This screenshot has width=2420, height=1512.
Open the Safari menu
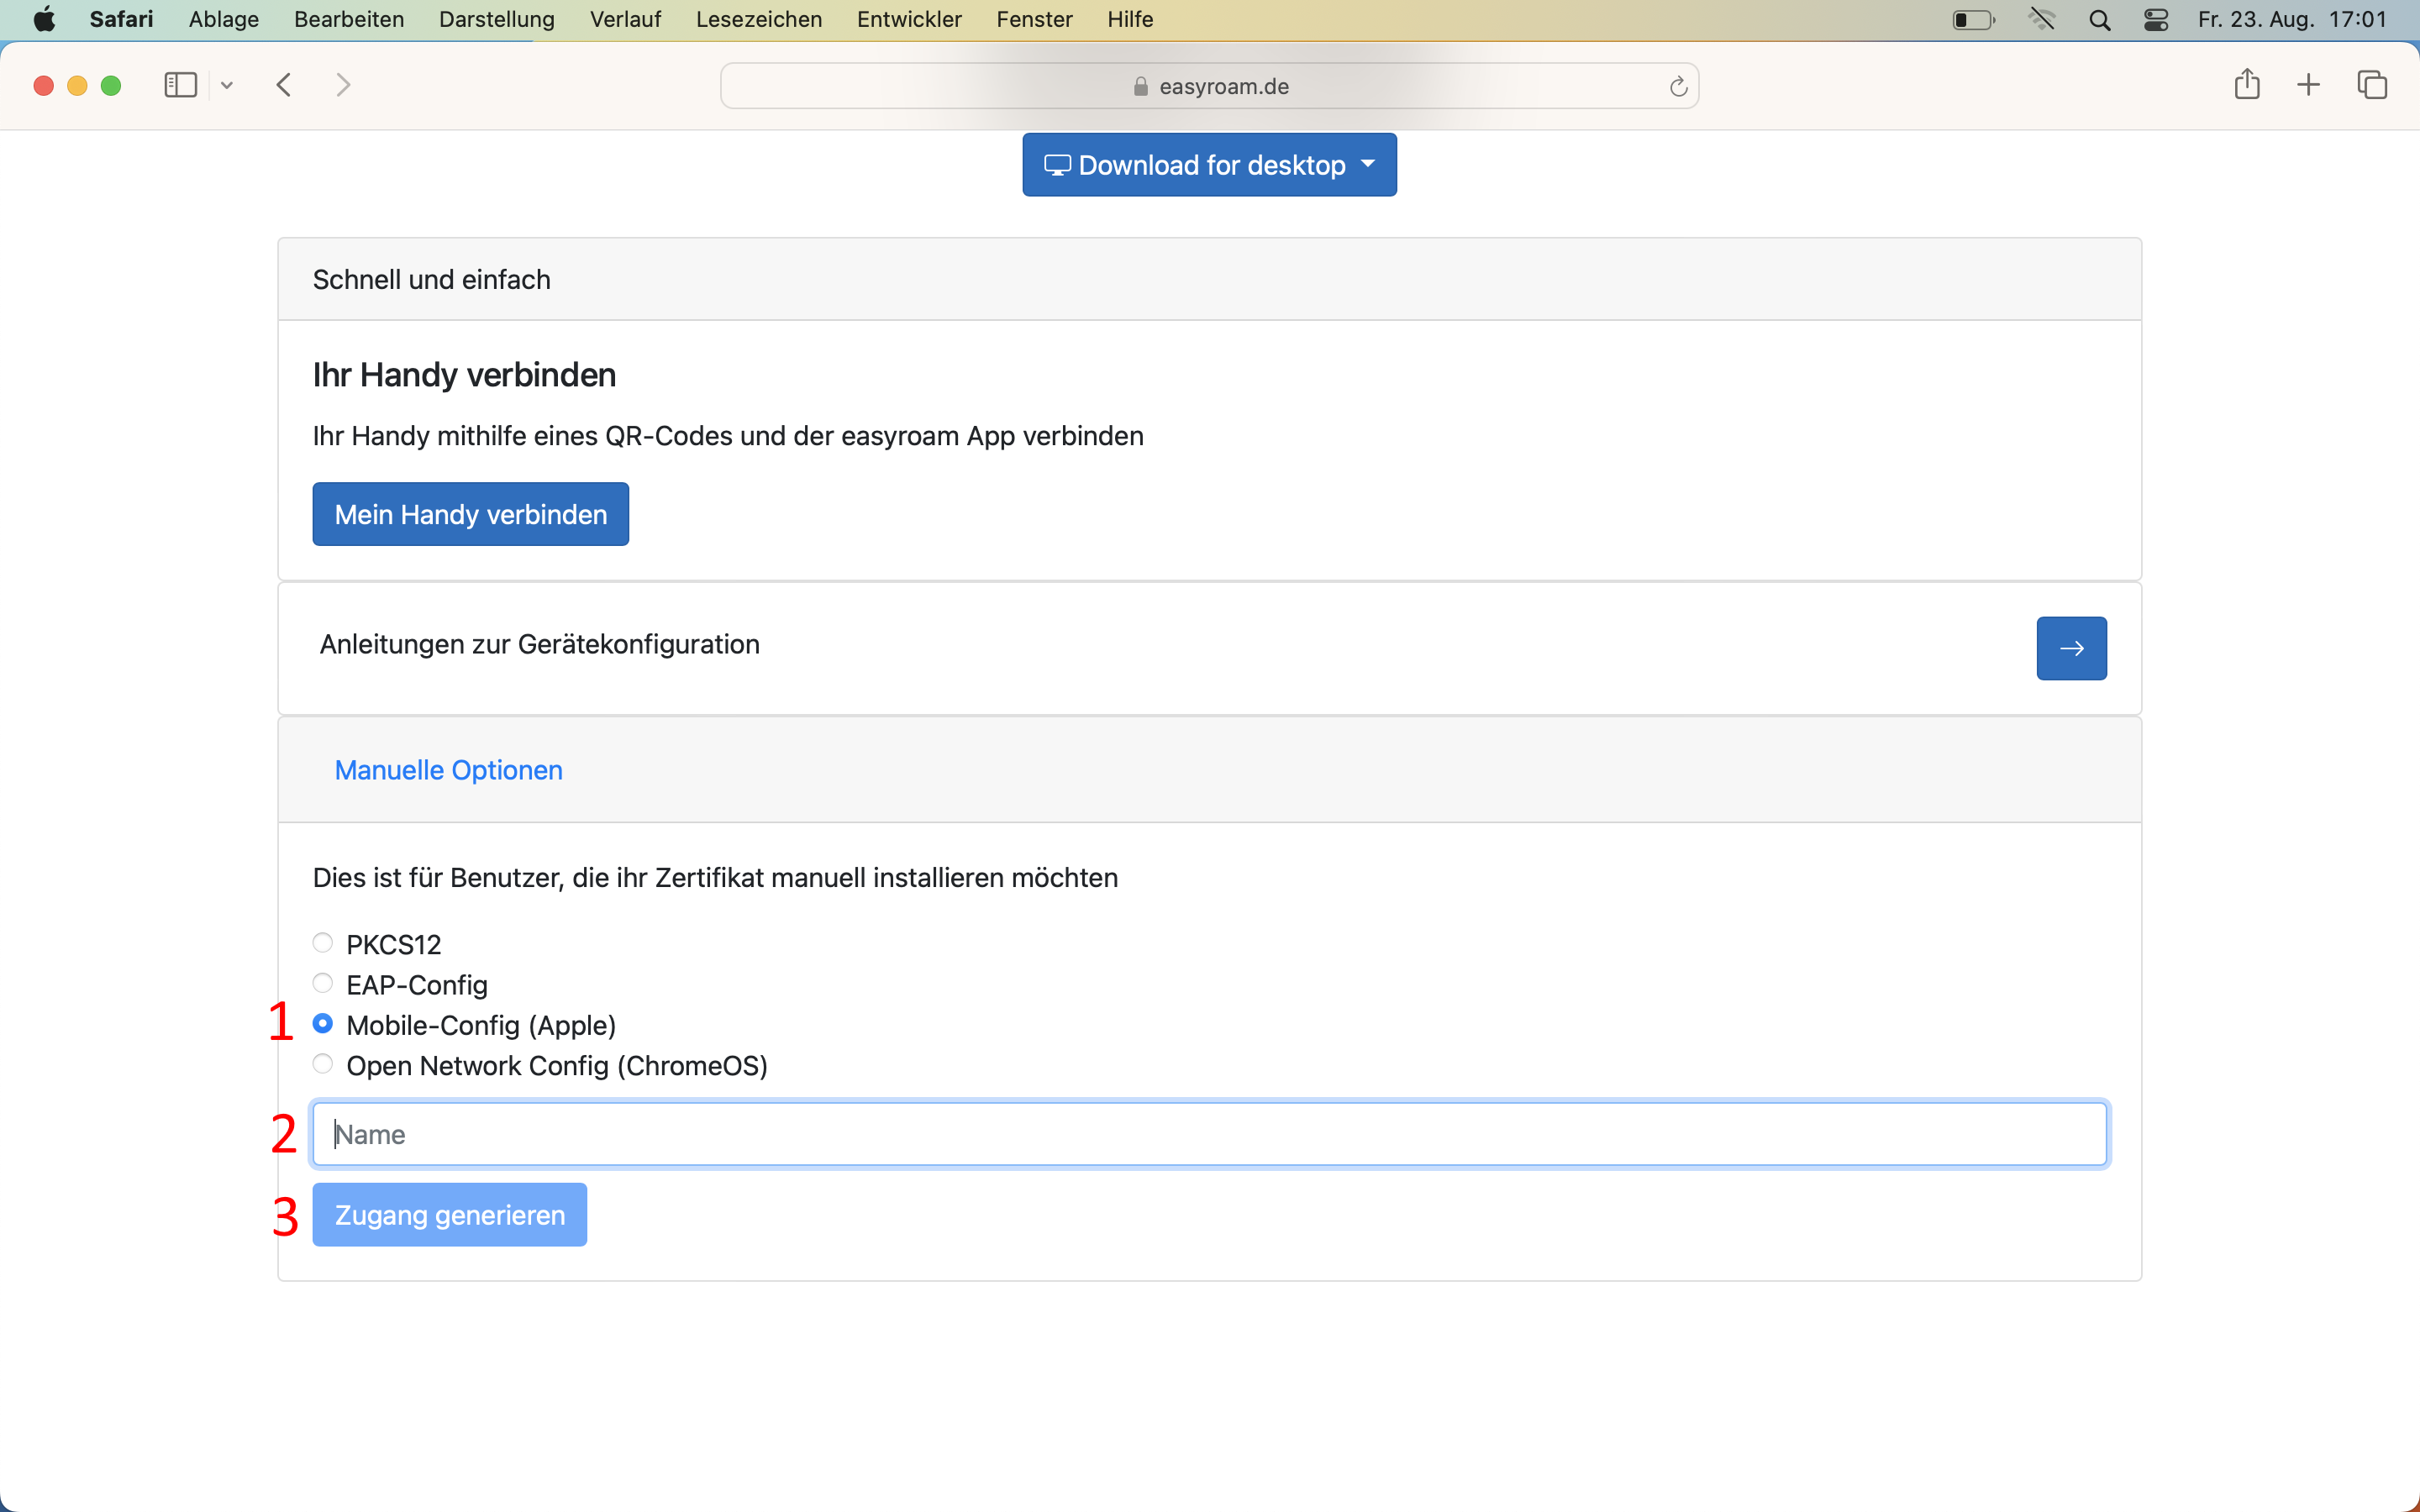(x=121, y=19)
